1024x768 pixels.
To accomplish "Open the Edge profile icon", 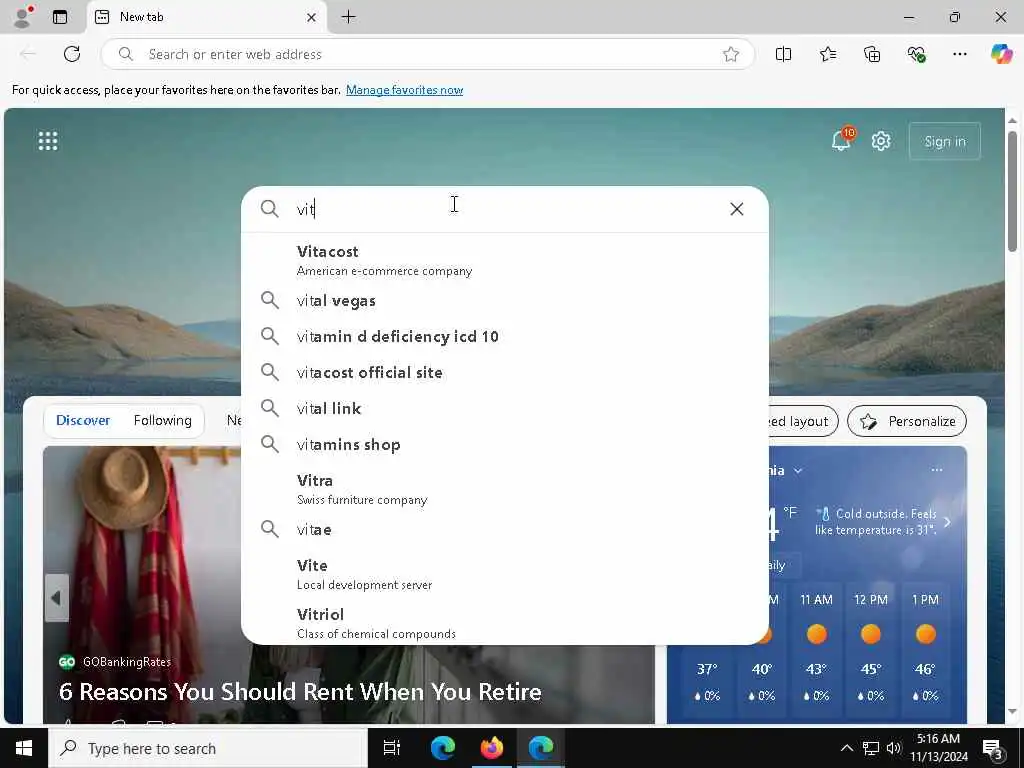I will coord(24,16).
